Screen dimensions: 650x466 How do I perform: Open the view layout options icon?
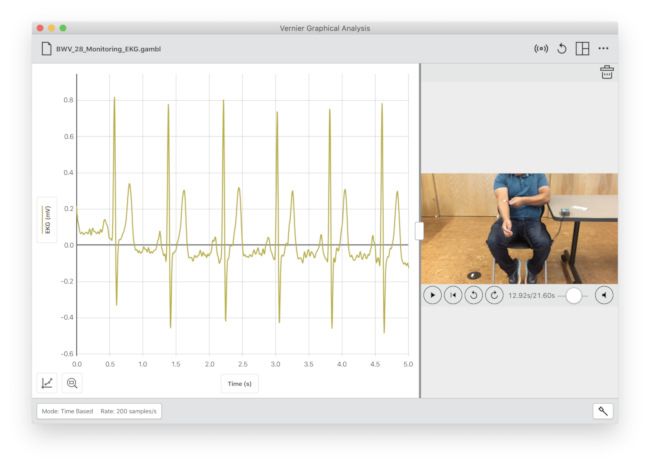coord(582,49)
